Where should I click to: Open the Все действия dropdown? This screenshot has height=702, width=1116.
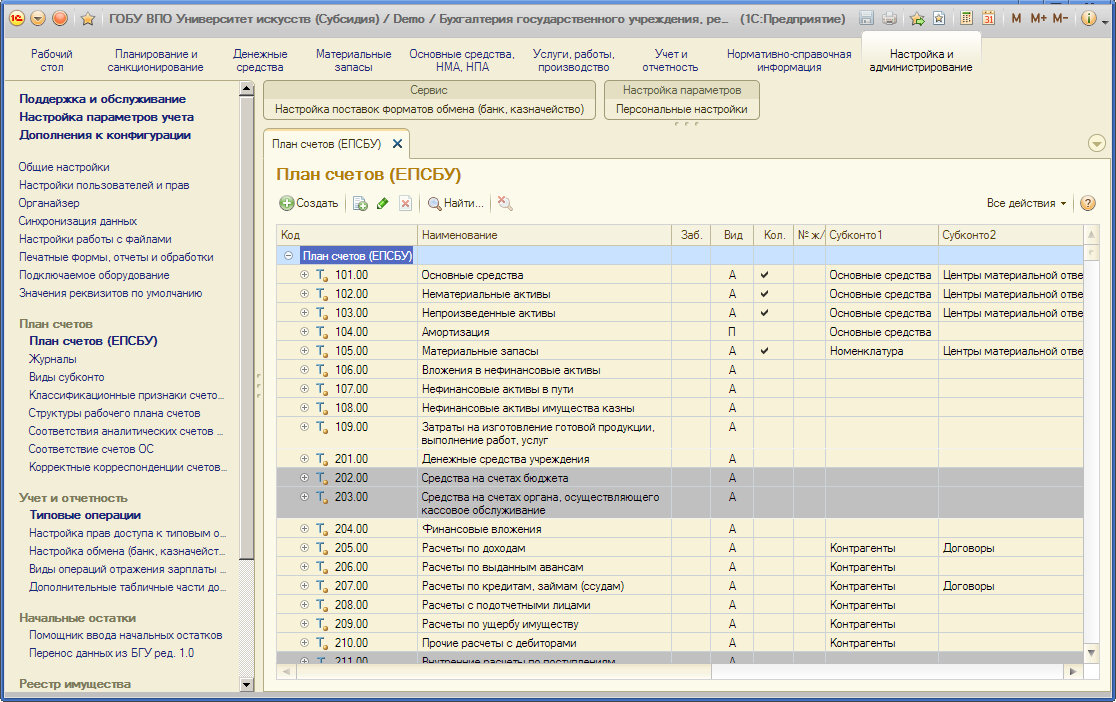pos(1026,204)
